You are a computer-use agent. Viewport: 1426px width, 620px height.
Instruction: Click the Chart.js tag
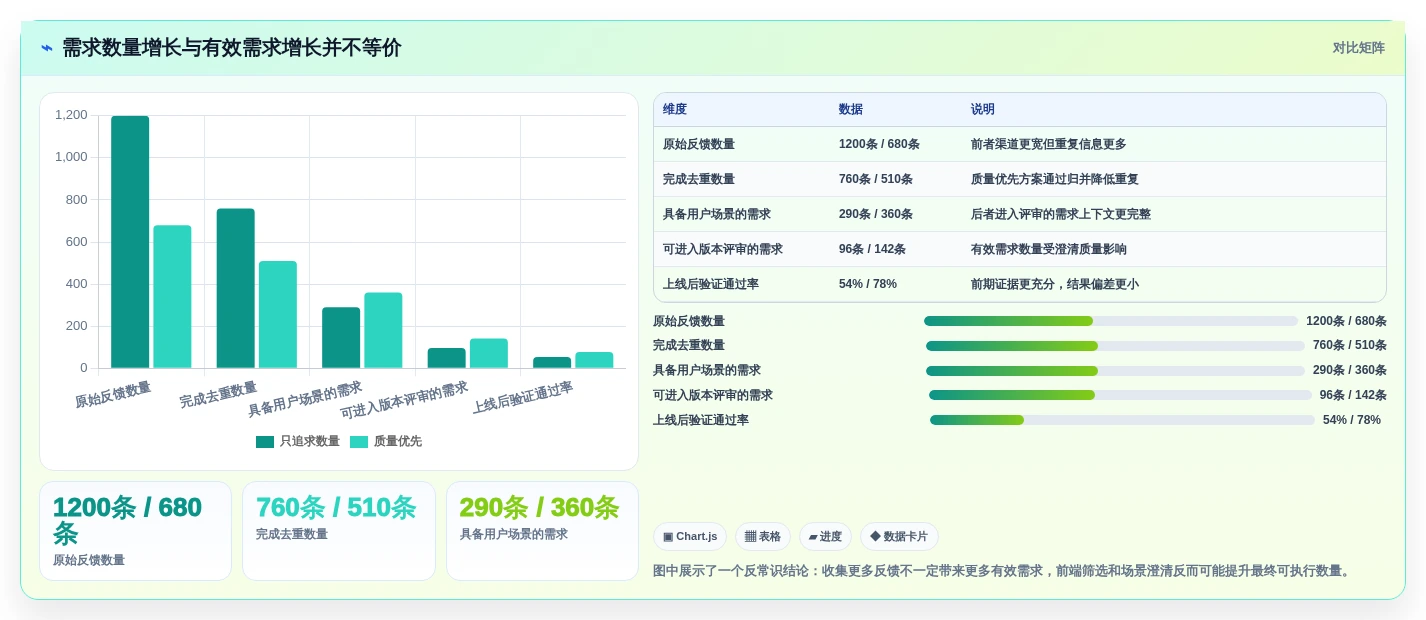690,537
